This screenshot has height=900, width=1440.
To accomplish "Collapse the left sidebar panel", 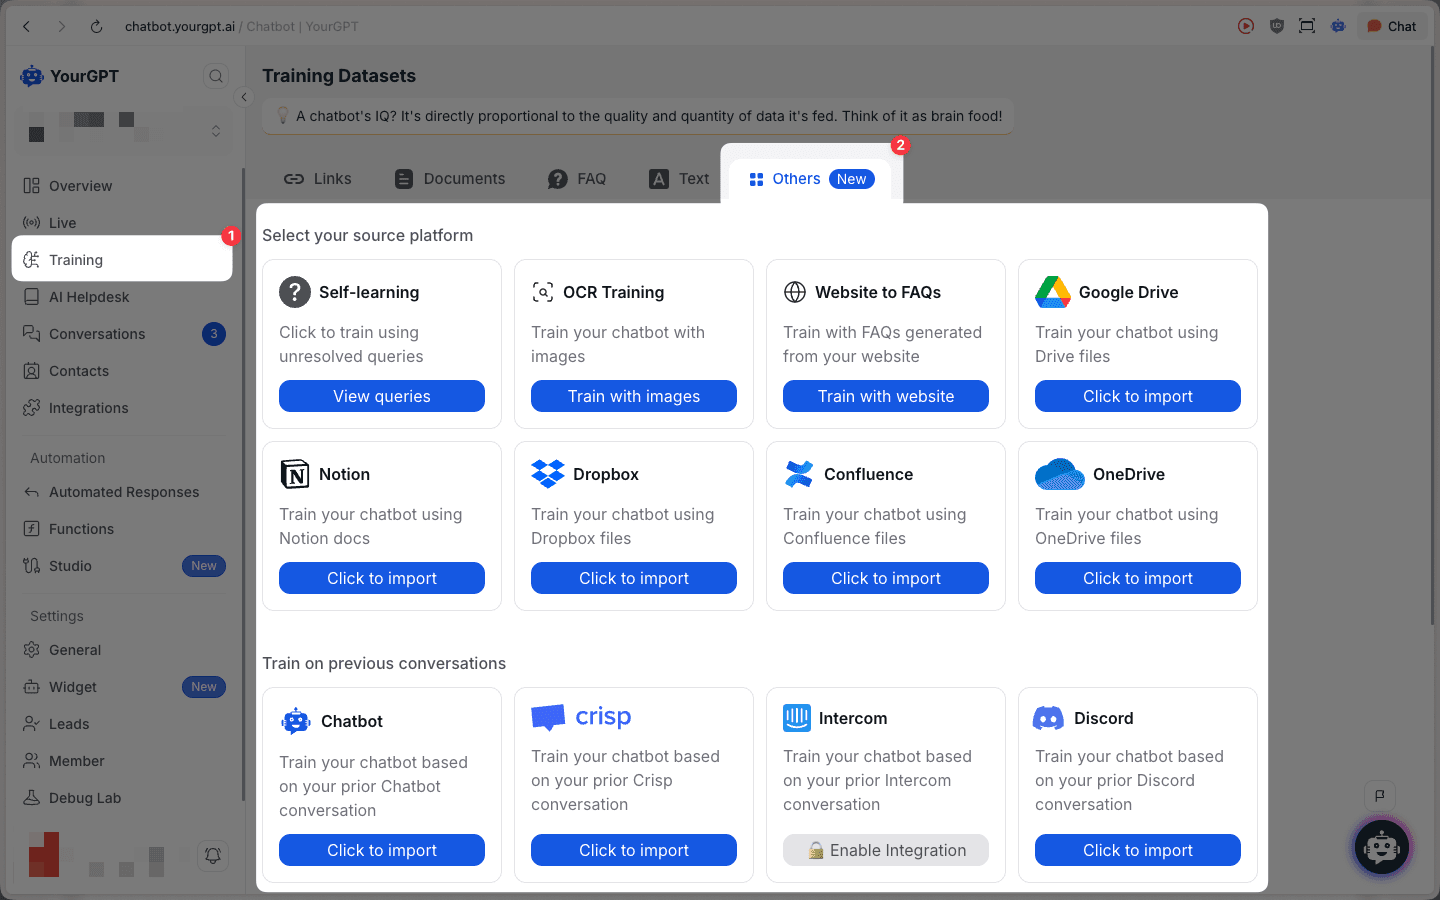I will 244,97.
